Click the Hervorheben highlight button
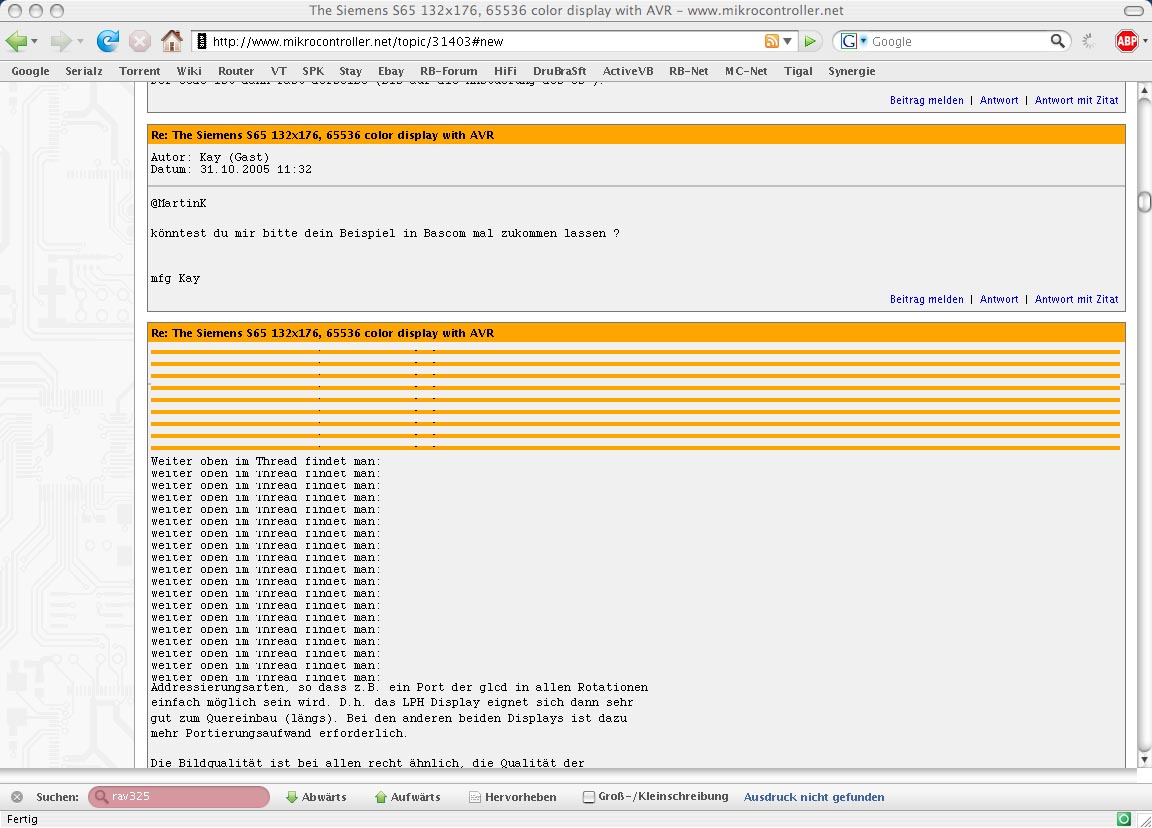This screenshot has height=828, width=1152. coord(513,797)
